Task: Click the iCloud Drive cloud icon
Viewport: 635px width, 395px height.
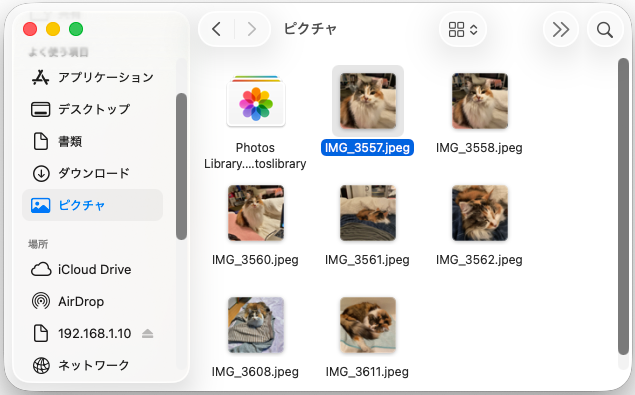Action: tap(41, 269)
